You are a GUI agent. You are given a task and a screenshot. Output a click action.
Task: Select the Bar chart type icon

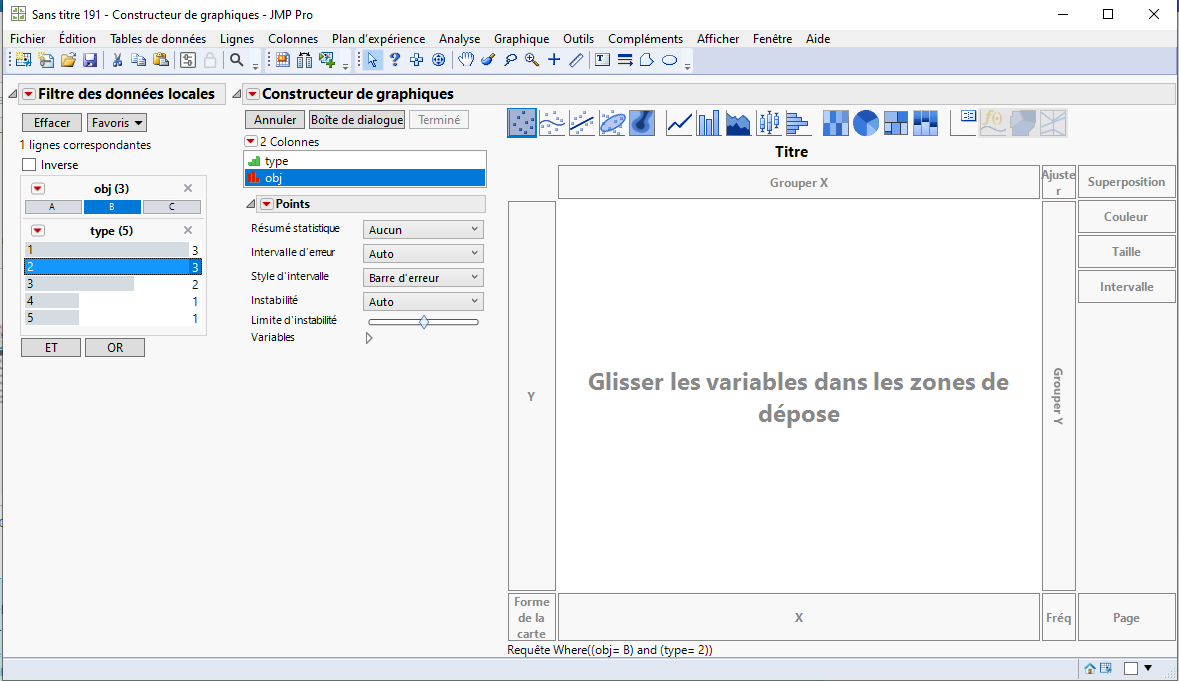click(x=708, y=123)
